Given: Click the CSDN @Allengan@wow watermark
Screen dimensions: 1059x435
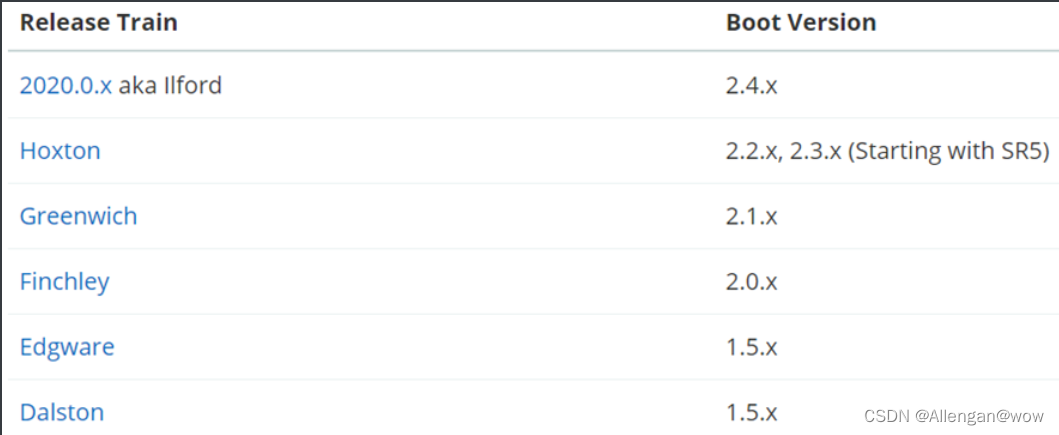Looking at the screenshot, I should [954, 417].
